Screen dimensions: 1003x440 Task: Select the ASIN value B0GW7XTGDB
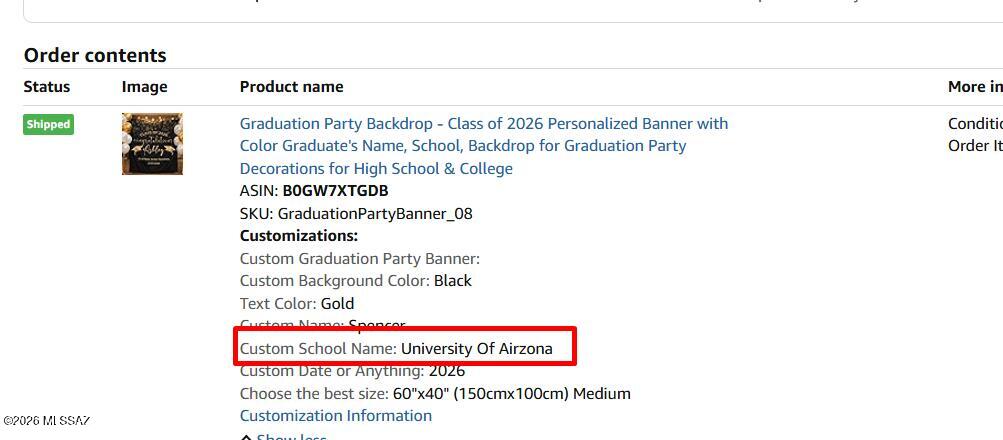pyautogui.click(x=335, y=191)
